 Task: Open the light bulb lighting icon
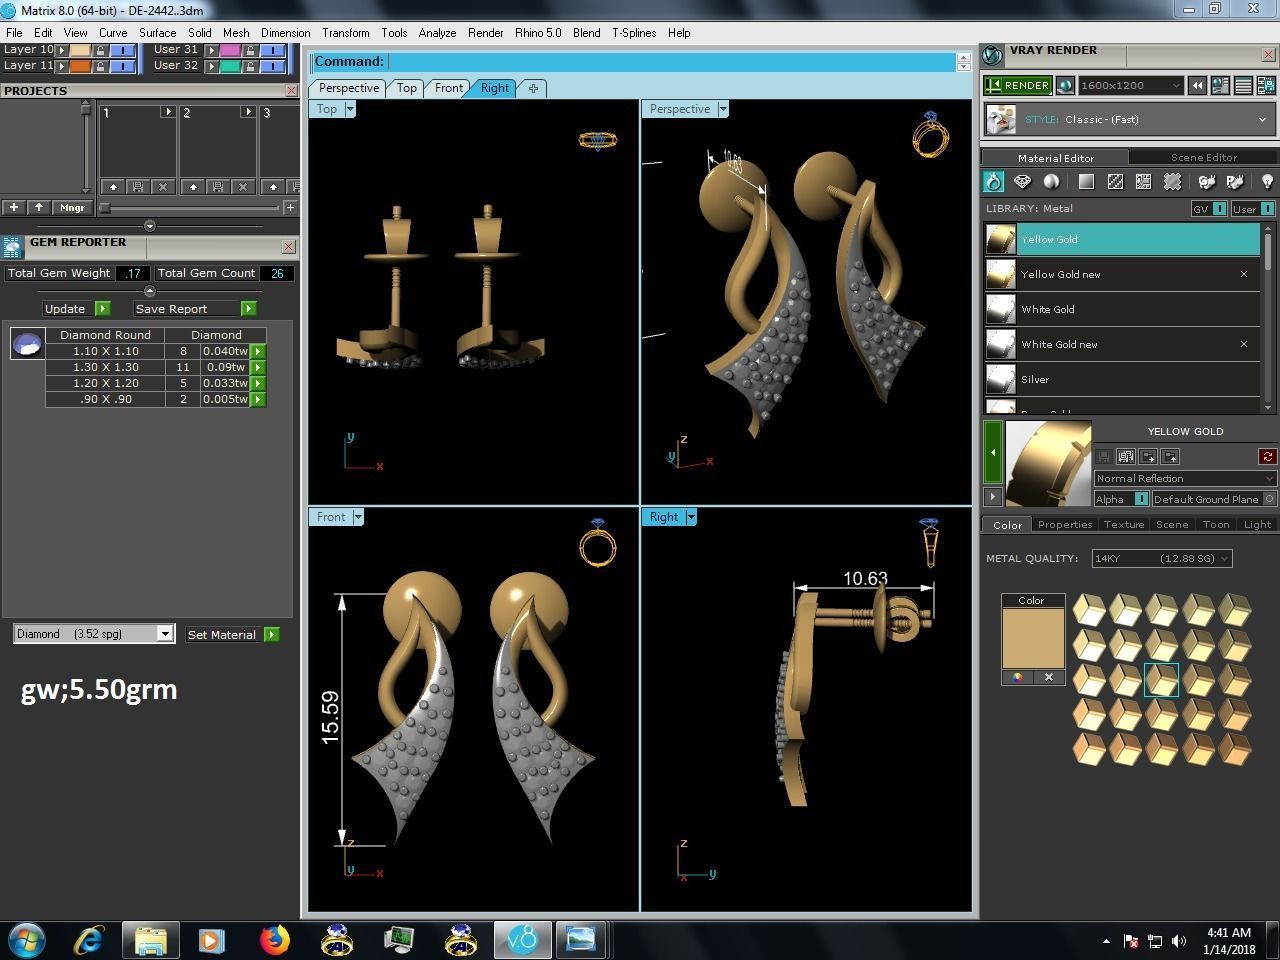pos(1266,181)
